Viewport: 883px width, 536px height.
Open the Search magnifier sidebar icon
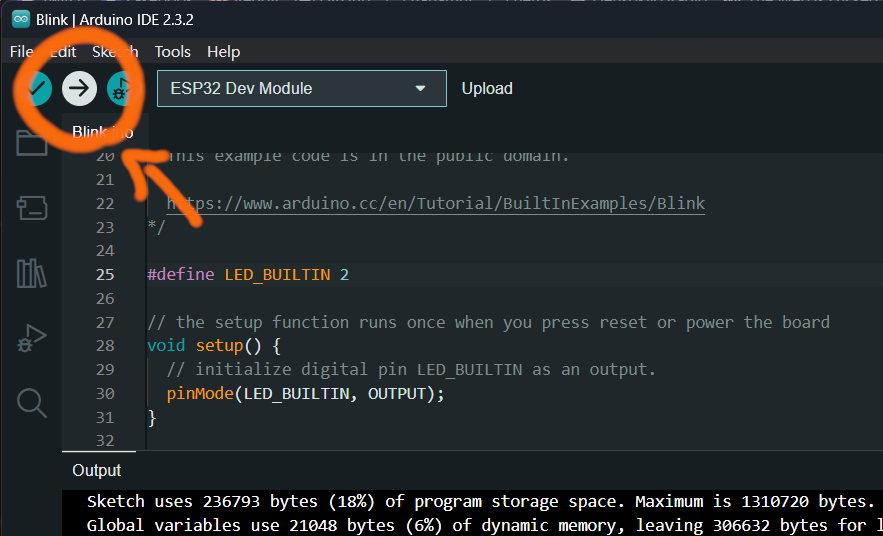[x=32, y=403]
